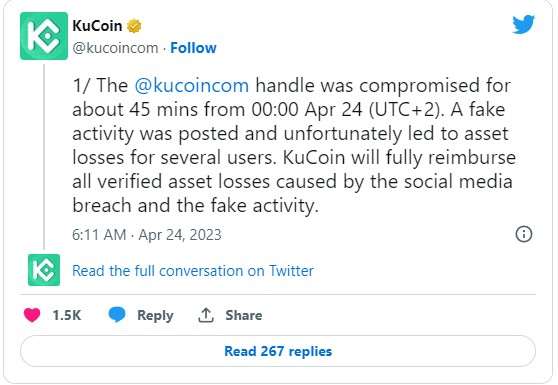558x385 pixels.
Task: Click the 1.5K likes count
Action: (x=67, y=315)
